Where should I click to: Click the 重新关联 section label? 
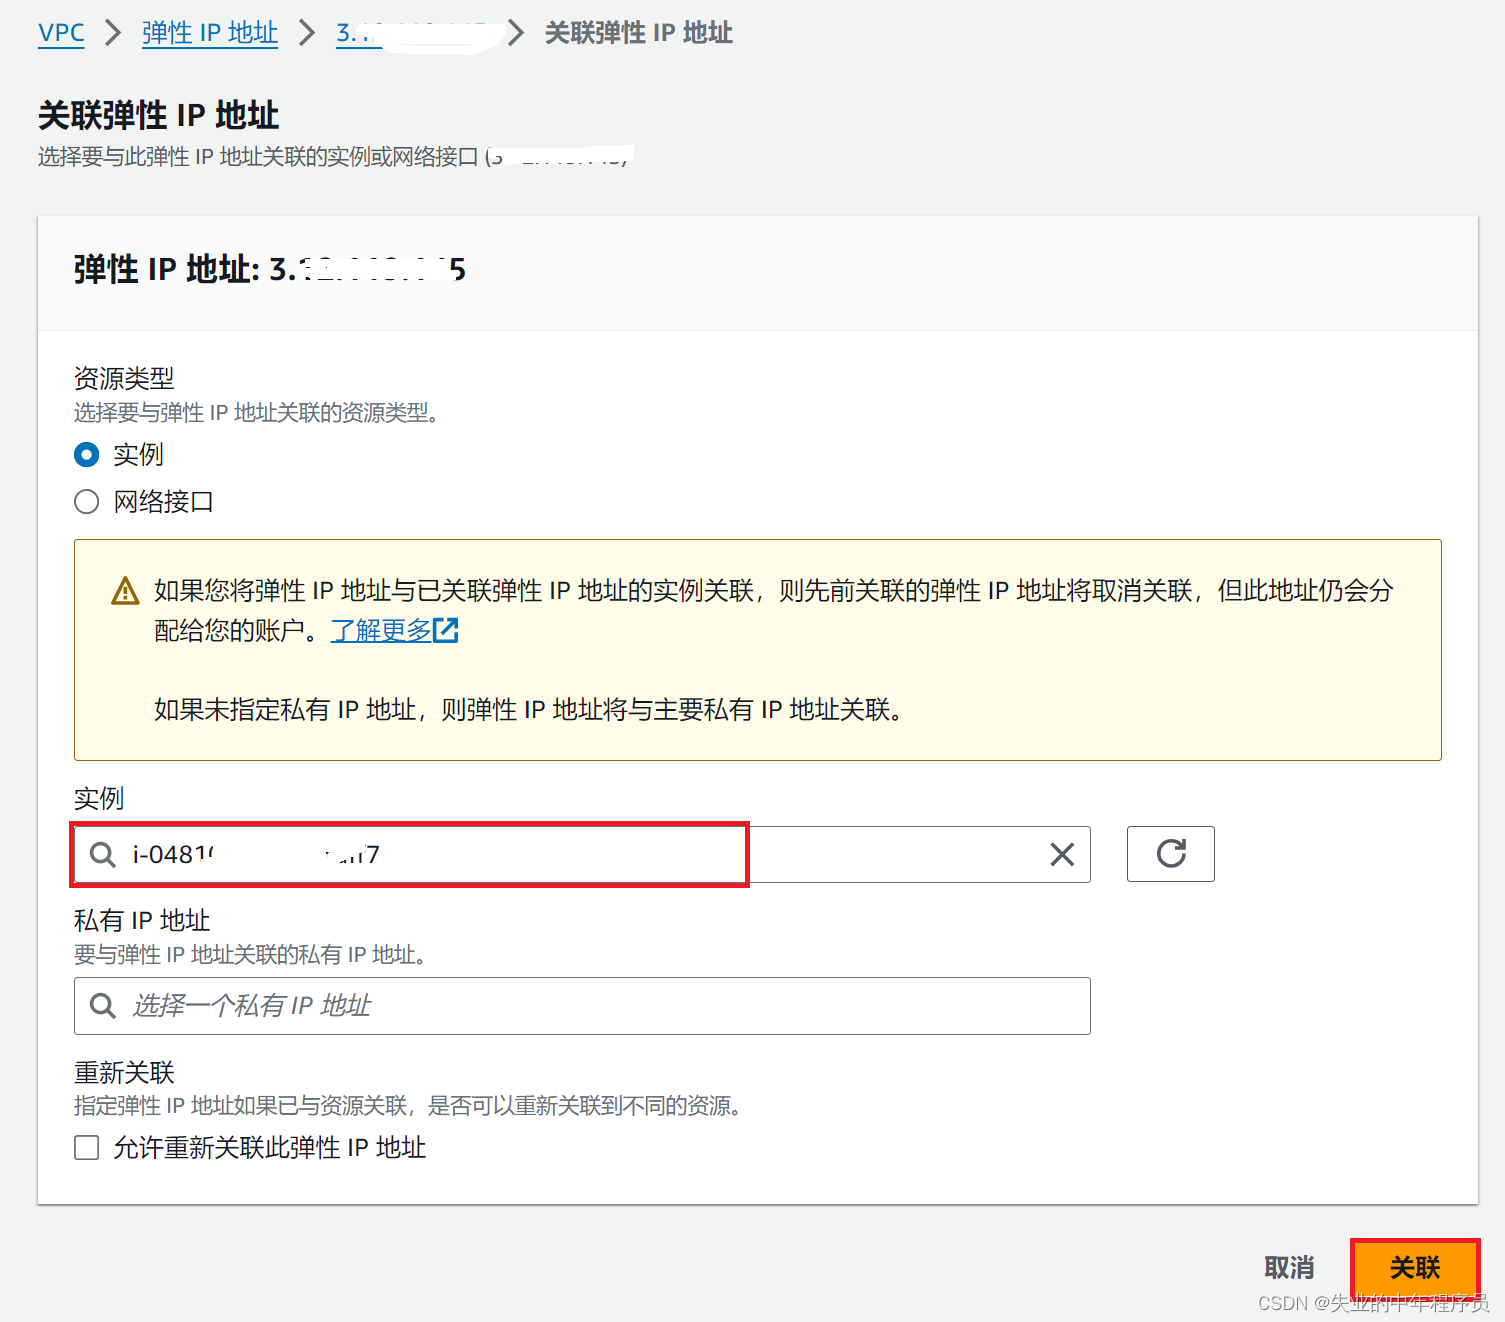coord(124,1073)
